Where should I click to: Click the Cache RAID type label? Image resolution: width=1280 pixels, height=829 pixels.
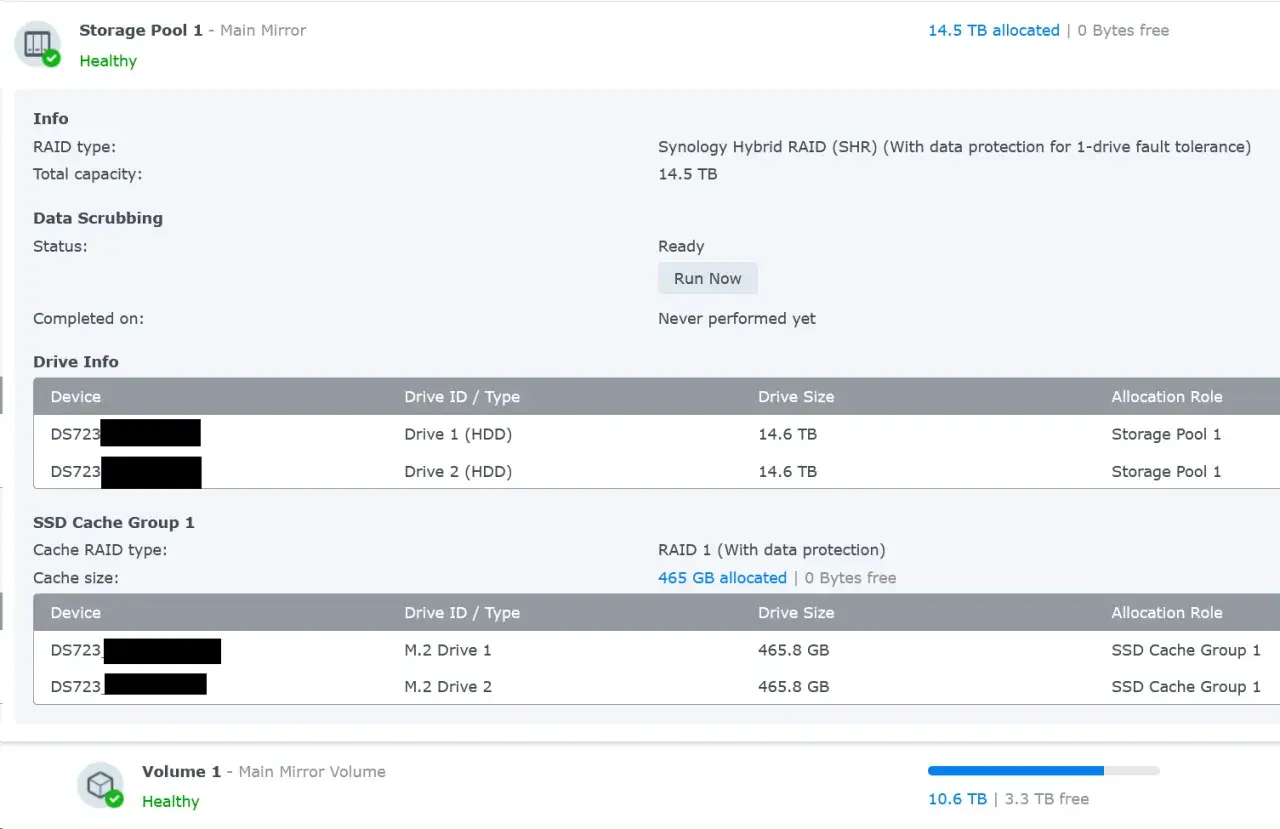tap(100, 550)
